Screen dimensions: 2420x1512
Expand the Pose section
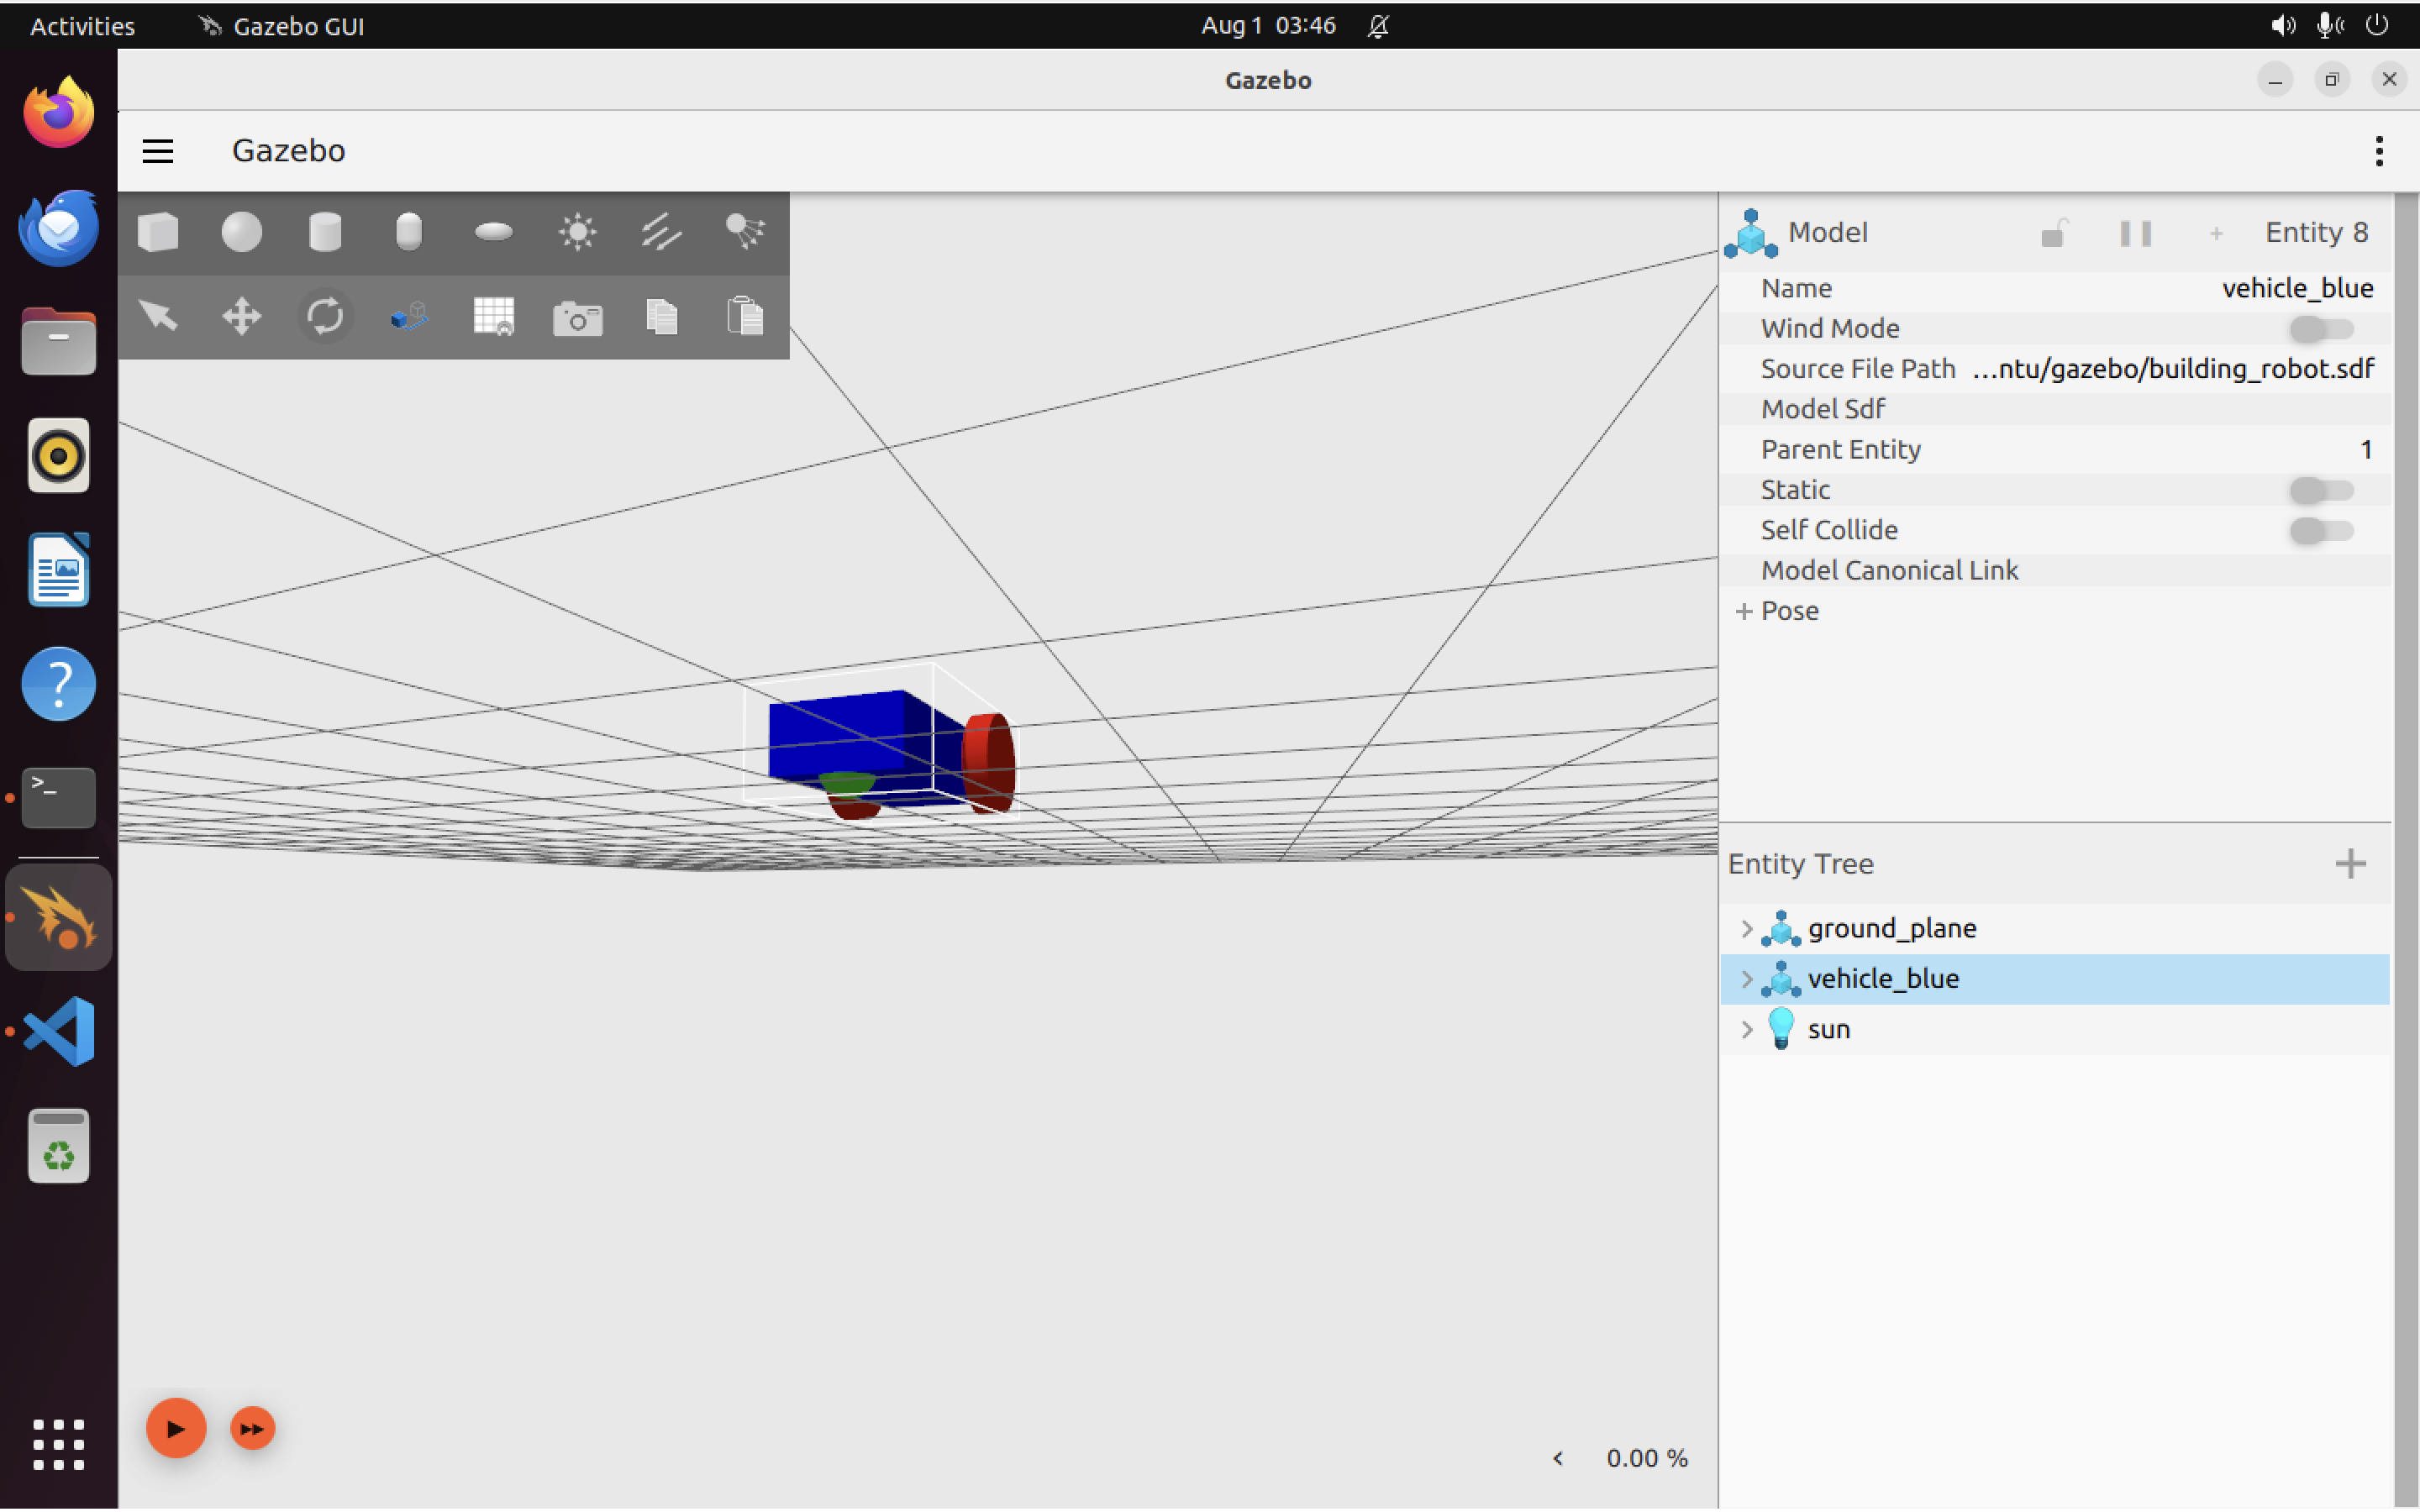click(1745, 611)
